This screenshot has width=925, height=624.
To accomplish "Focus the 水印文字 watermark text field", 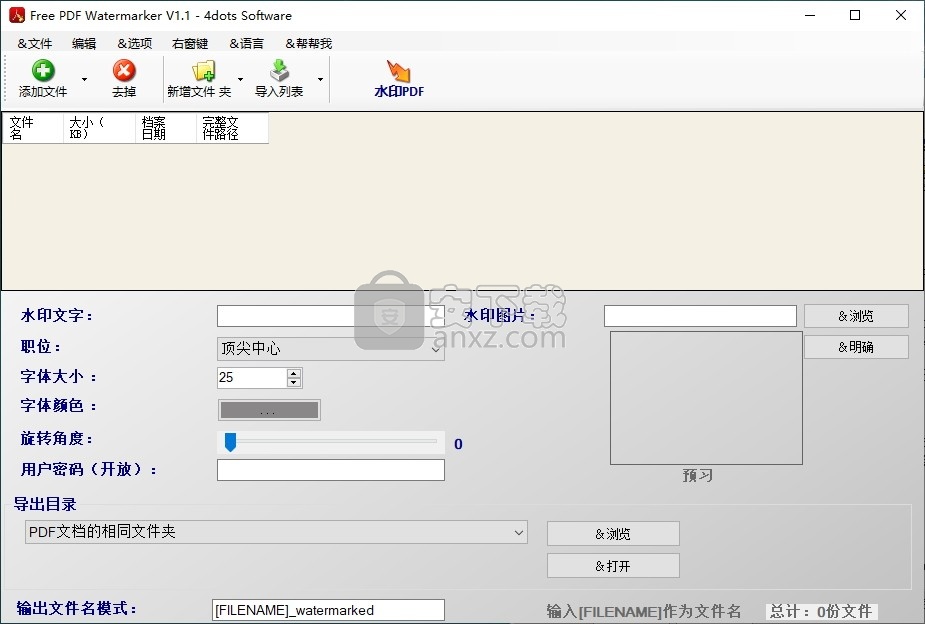I will [x=330, y=316].
